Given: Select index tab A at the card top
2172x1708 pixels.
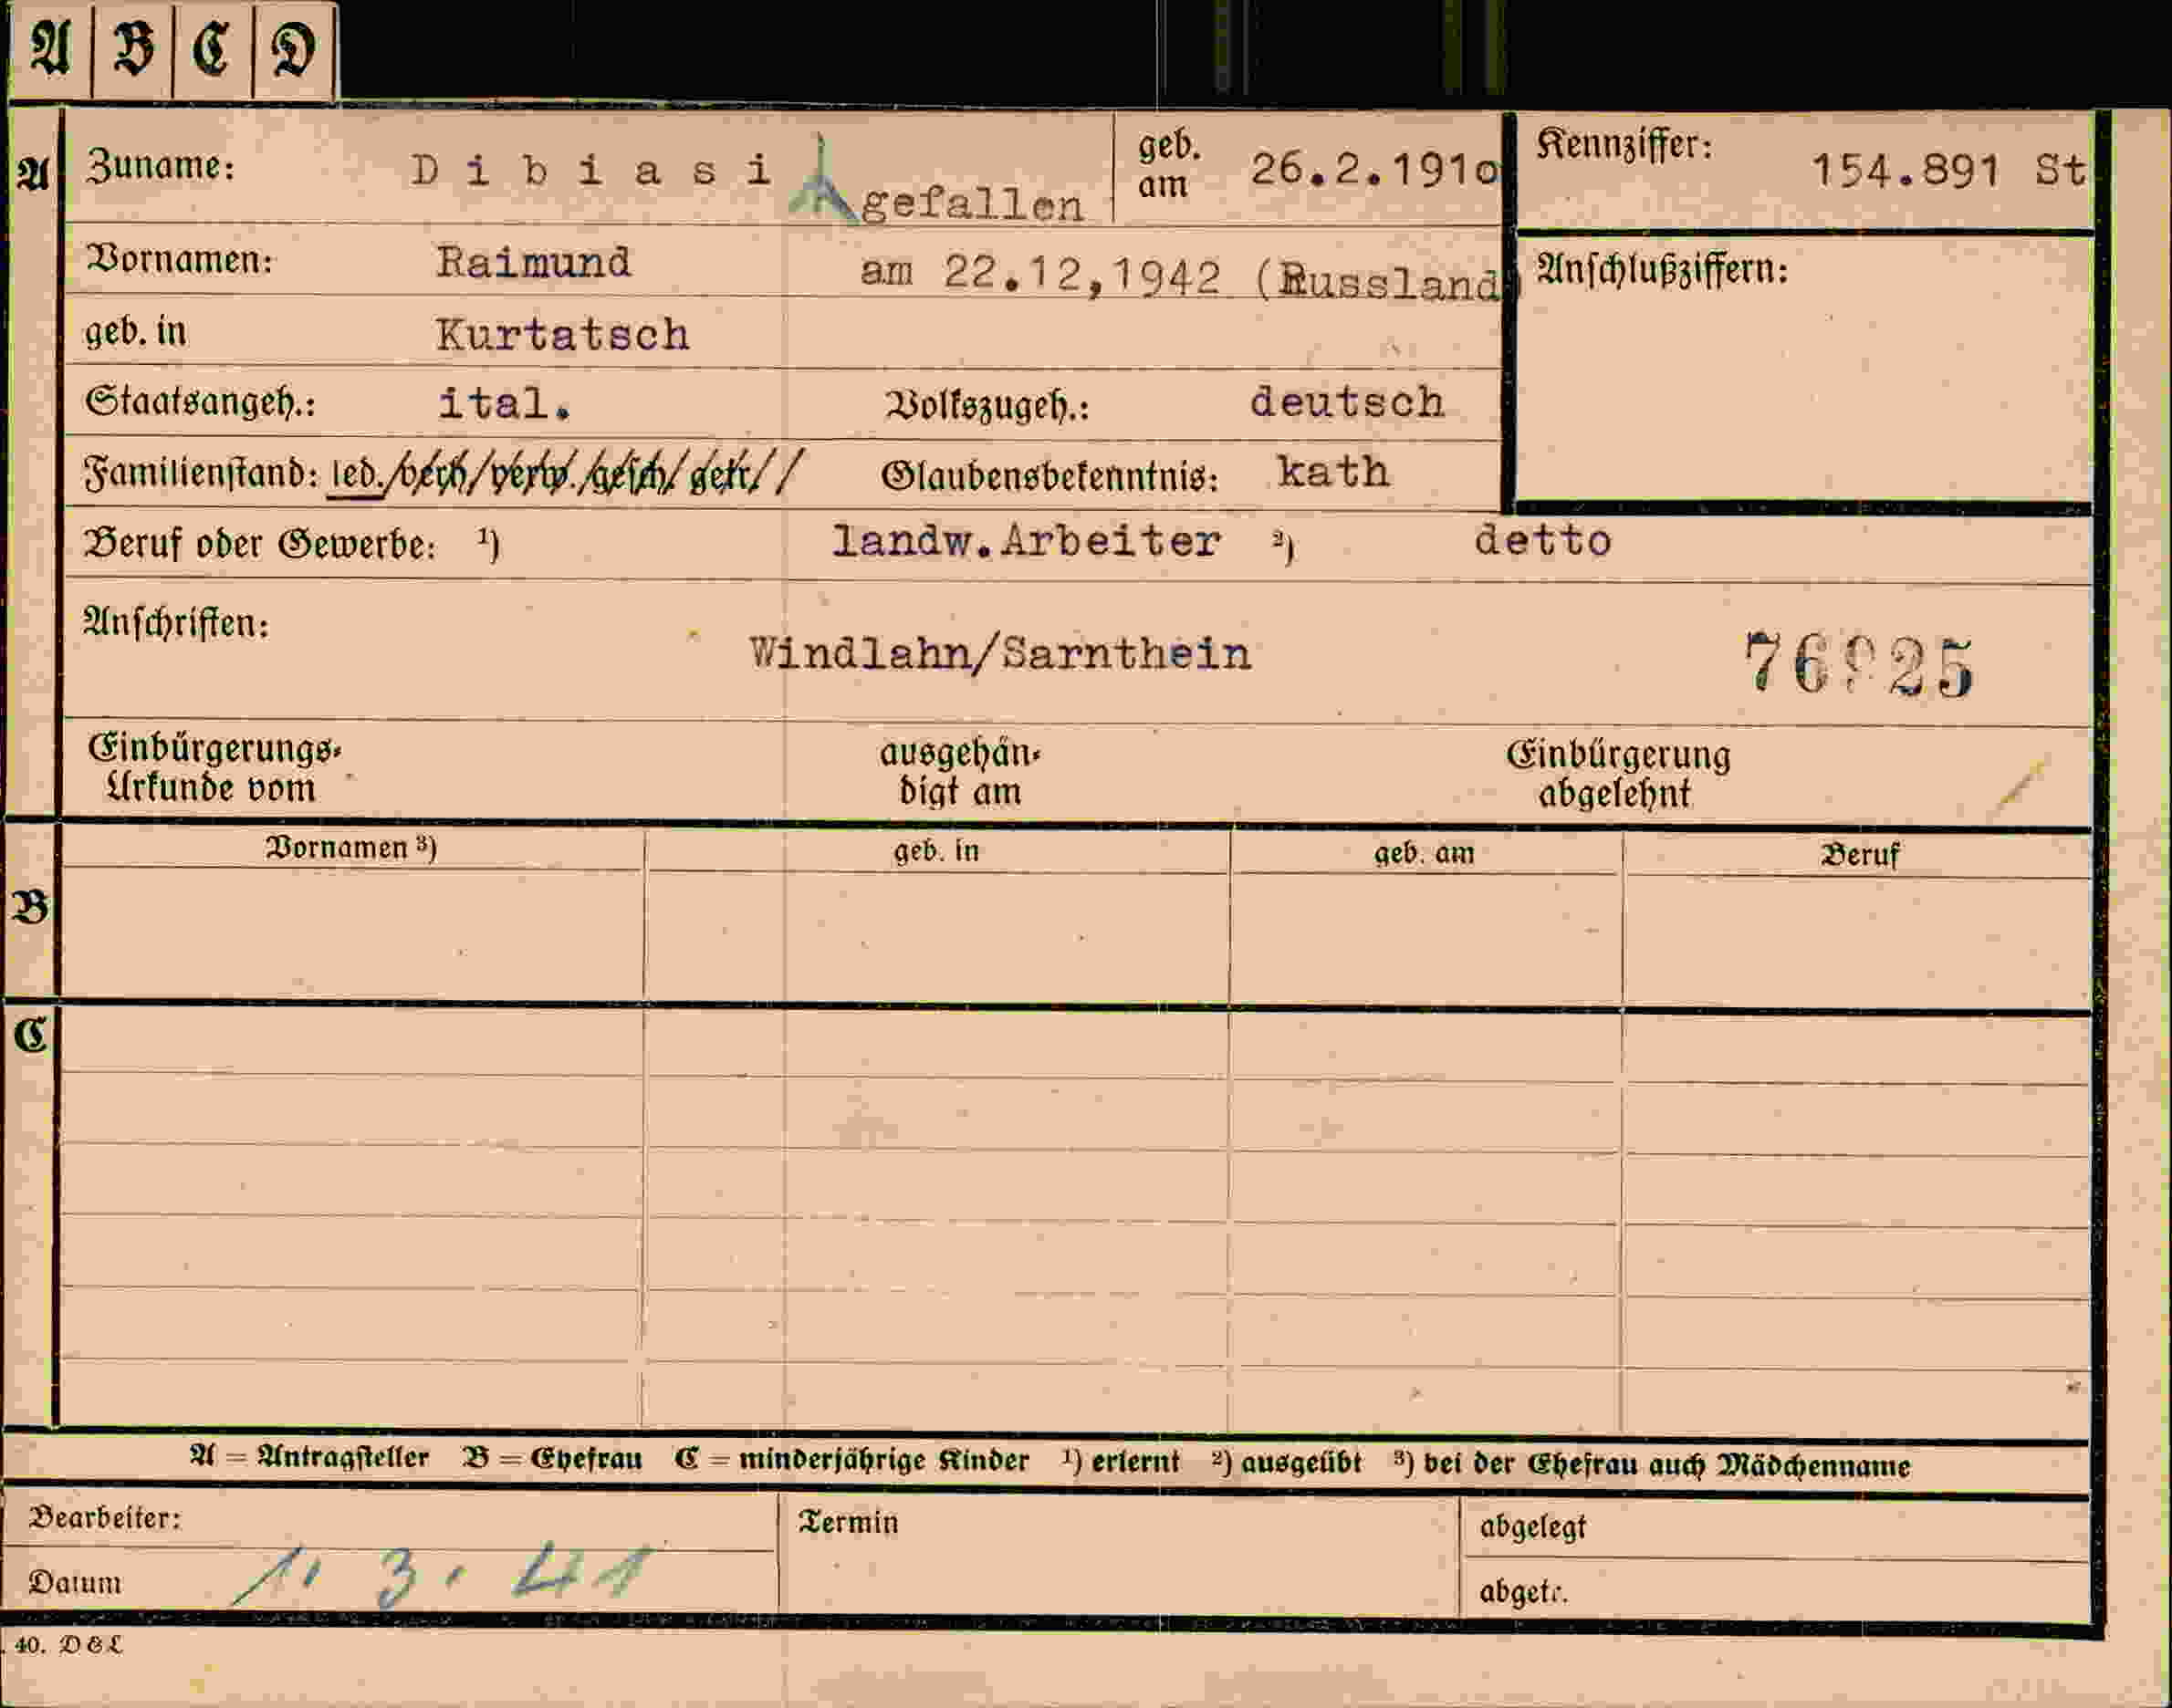Looking at the screenshot, I should (49, 49).
